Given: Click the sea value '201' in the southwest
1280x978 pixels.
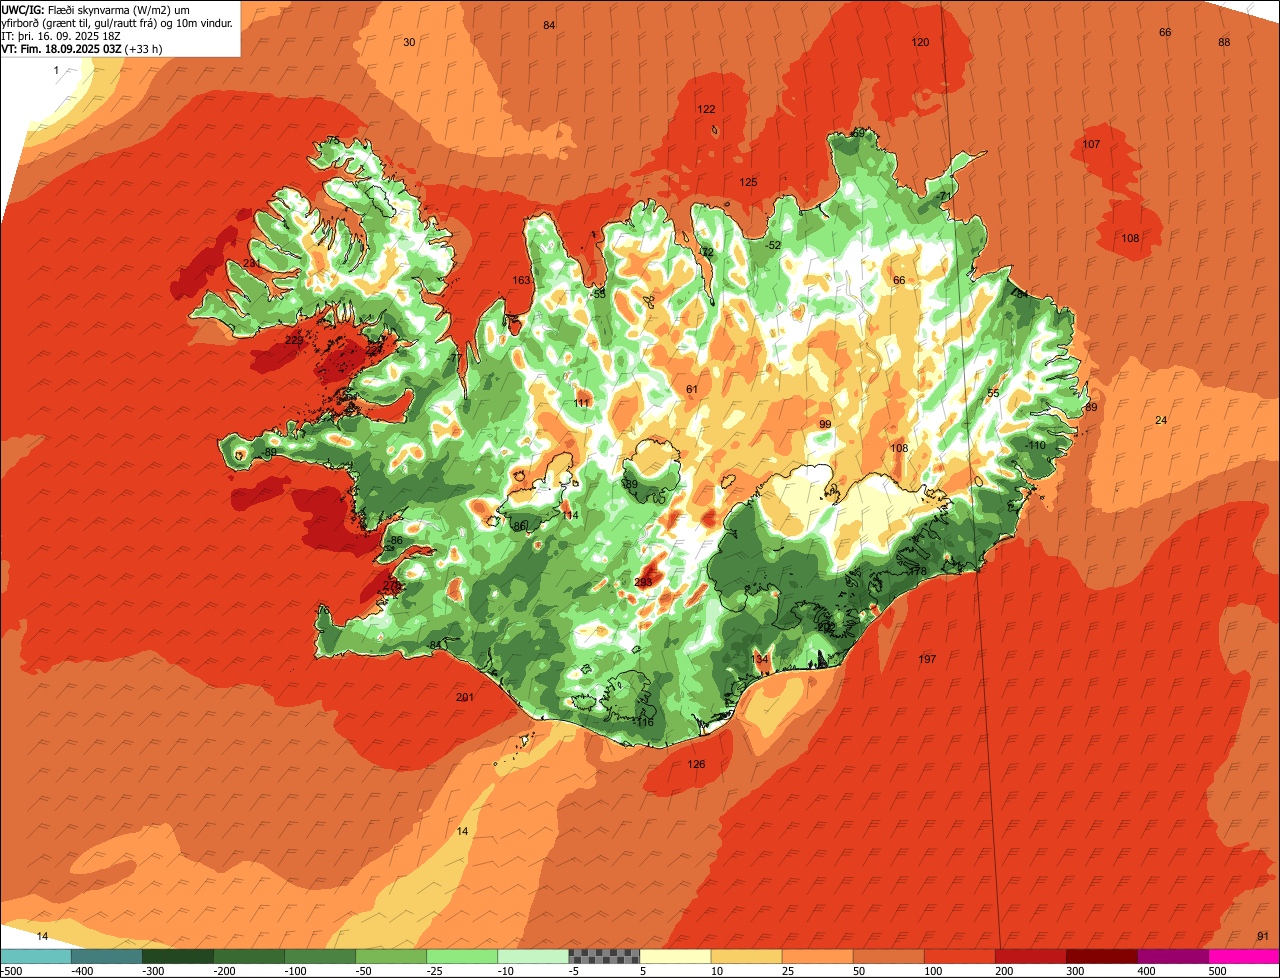Looking at the screenshot, I should click(464, 697).
